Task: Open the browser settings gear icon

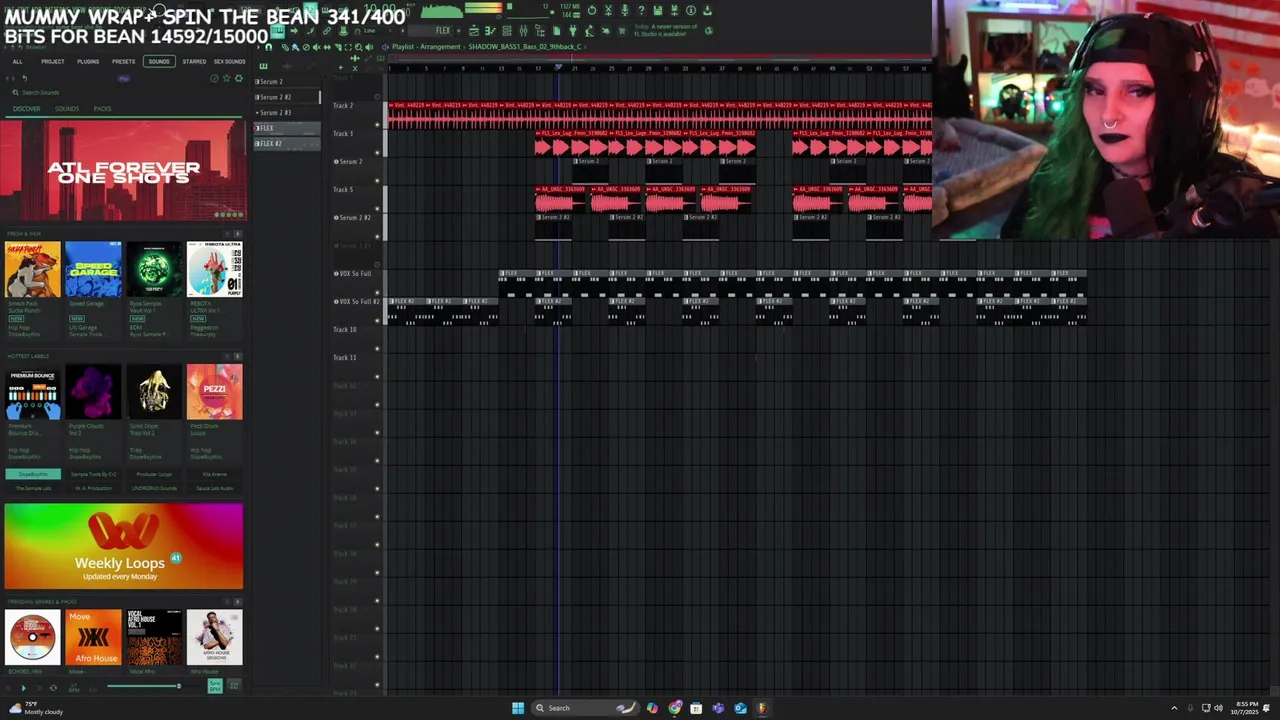Action: click(x=239, y=78)
